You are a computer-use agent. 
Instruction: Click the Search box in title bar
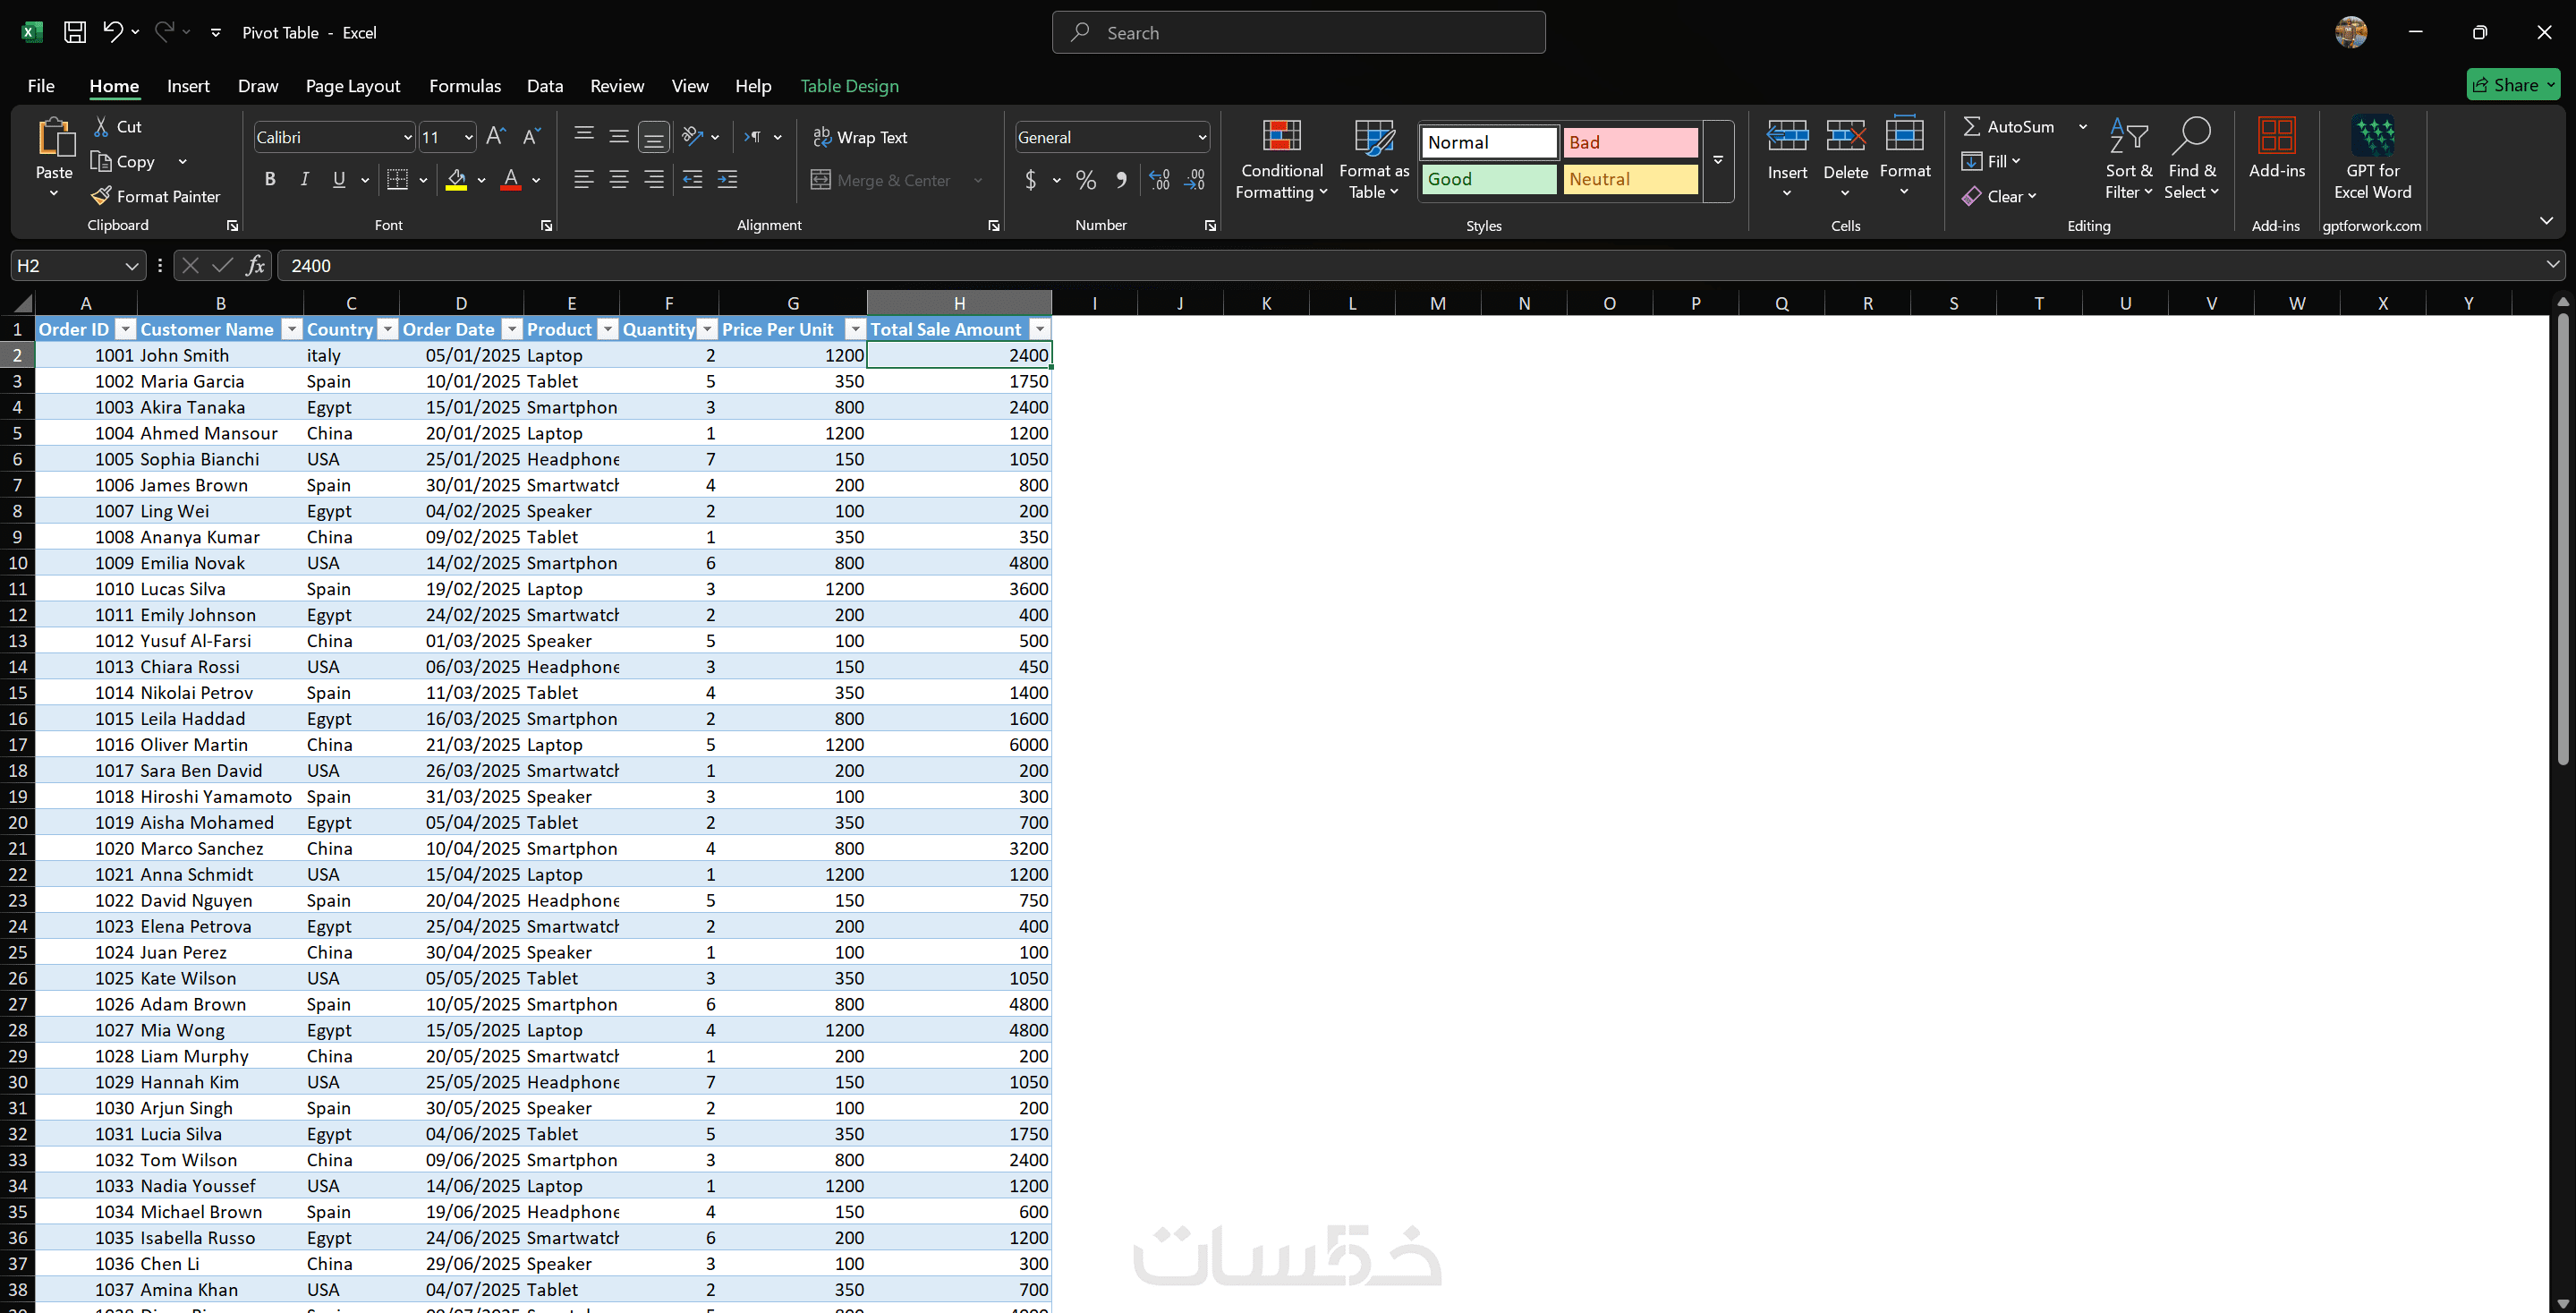1298,33
